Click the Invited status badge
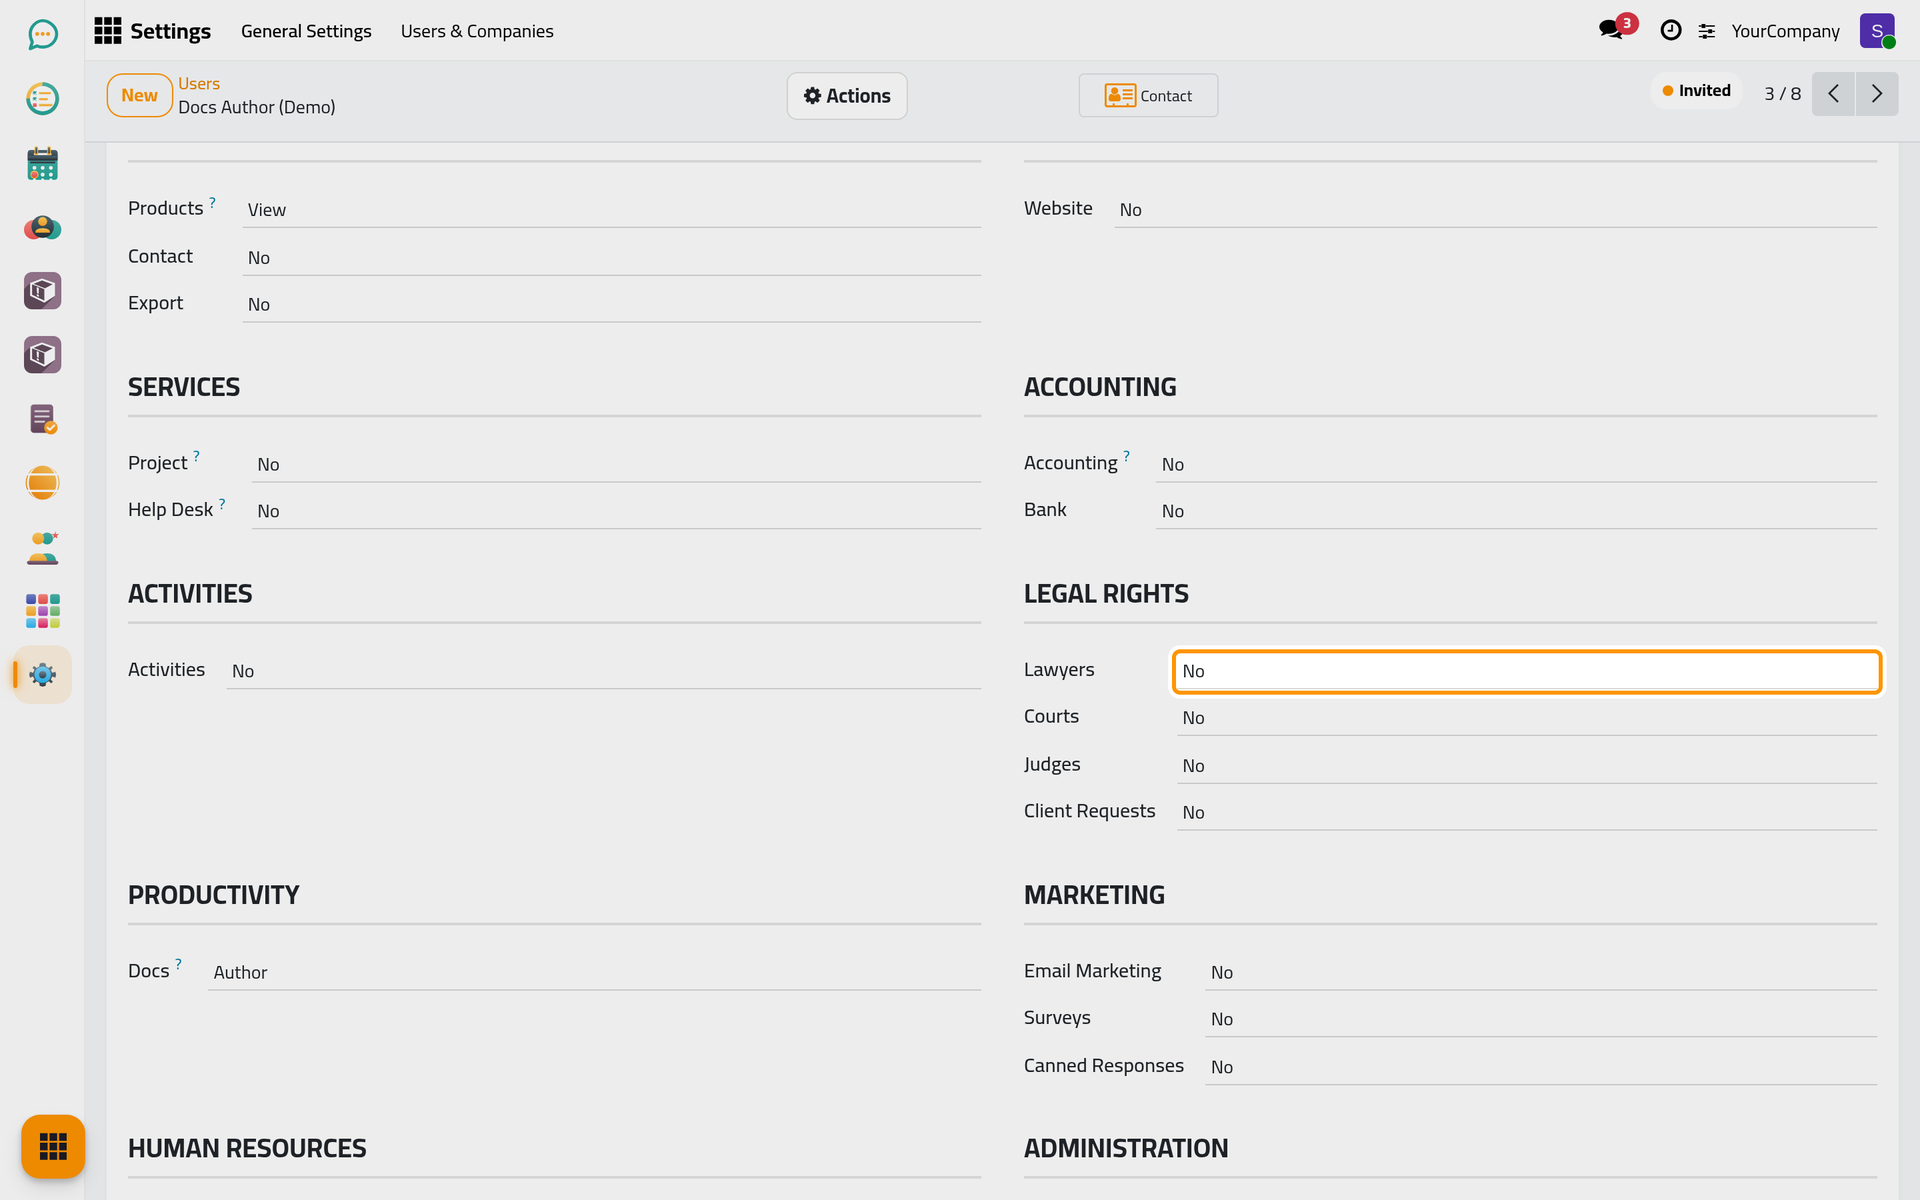 pos(1697,91)
